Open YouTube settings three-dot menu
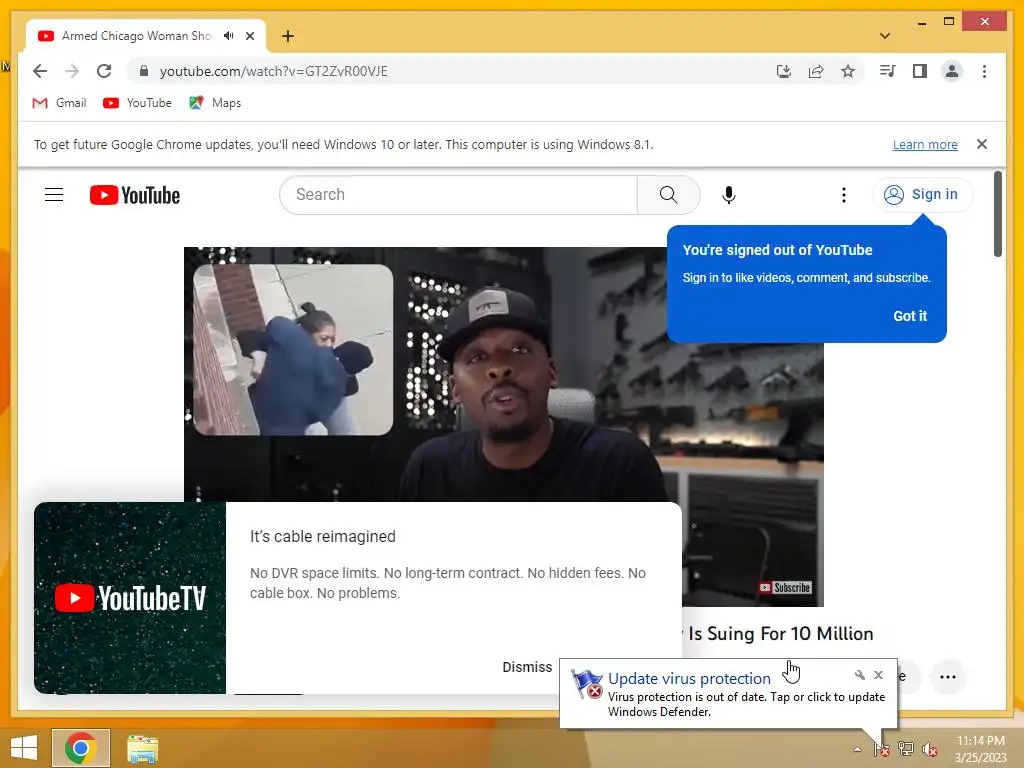The width and height of the screenshot is (1024, 768). point(844,195)
